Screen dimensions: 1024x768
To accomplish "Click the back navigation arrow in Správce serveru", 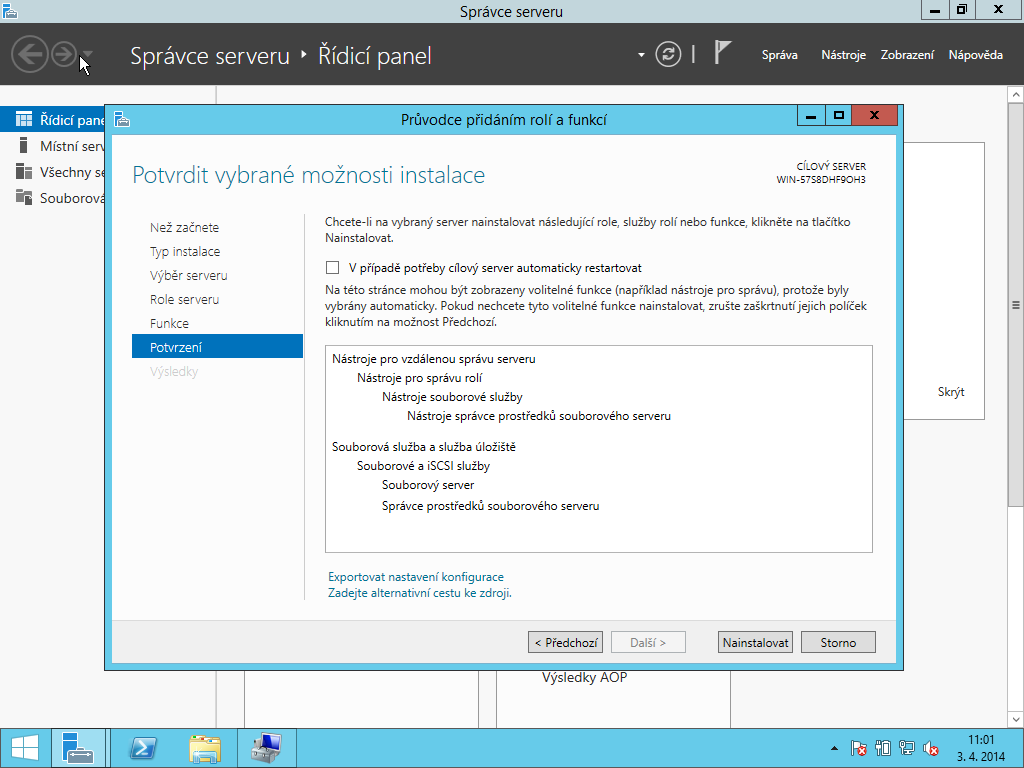I will tap(30, 54).
